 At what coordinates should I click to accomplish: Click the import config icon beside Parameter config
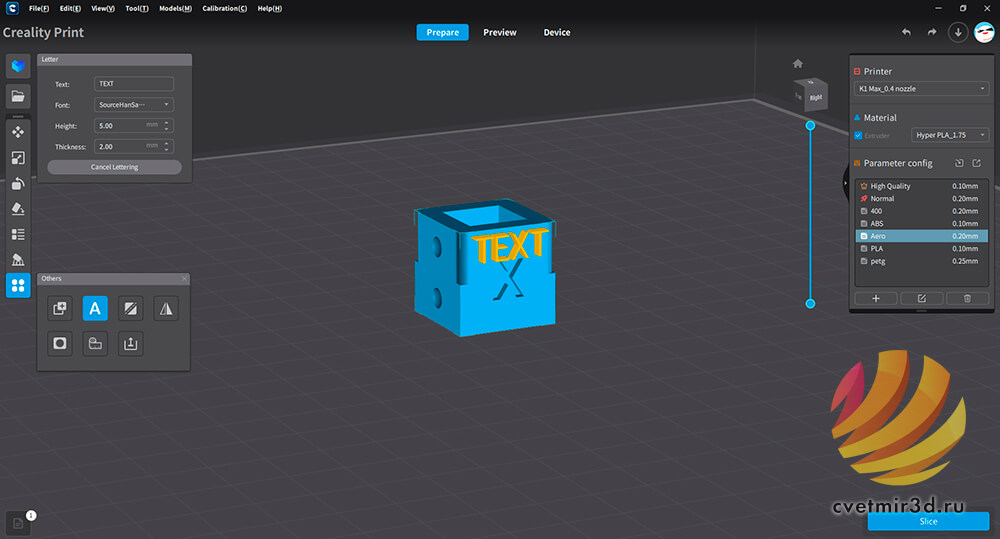959,163
